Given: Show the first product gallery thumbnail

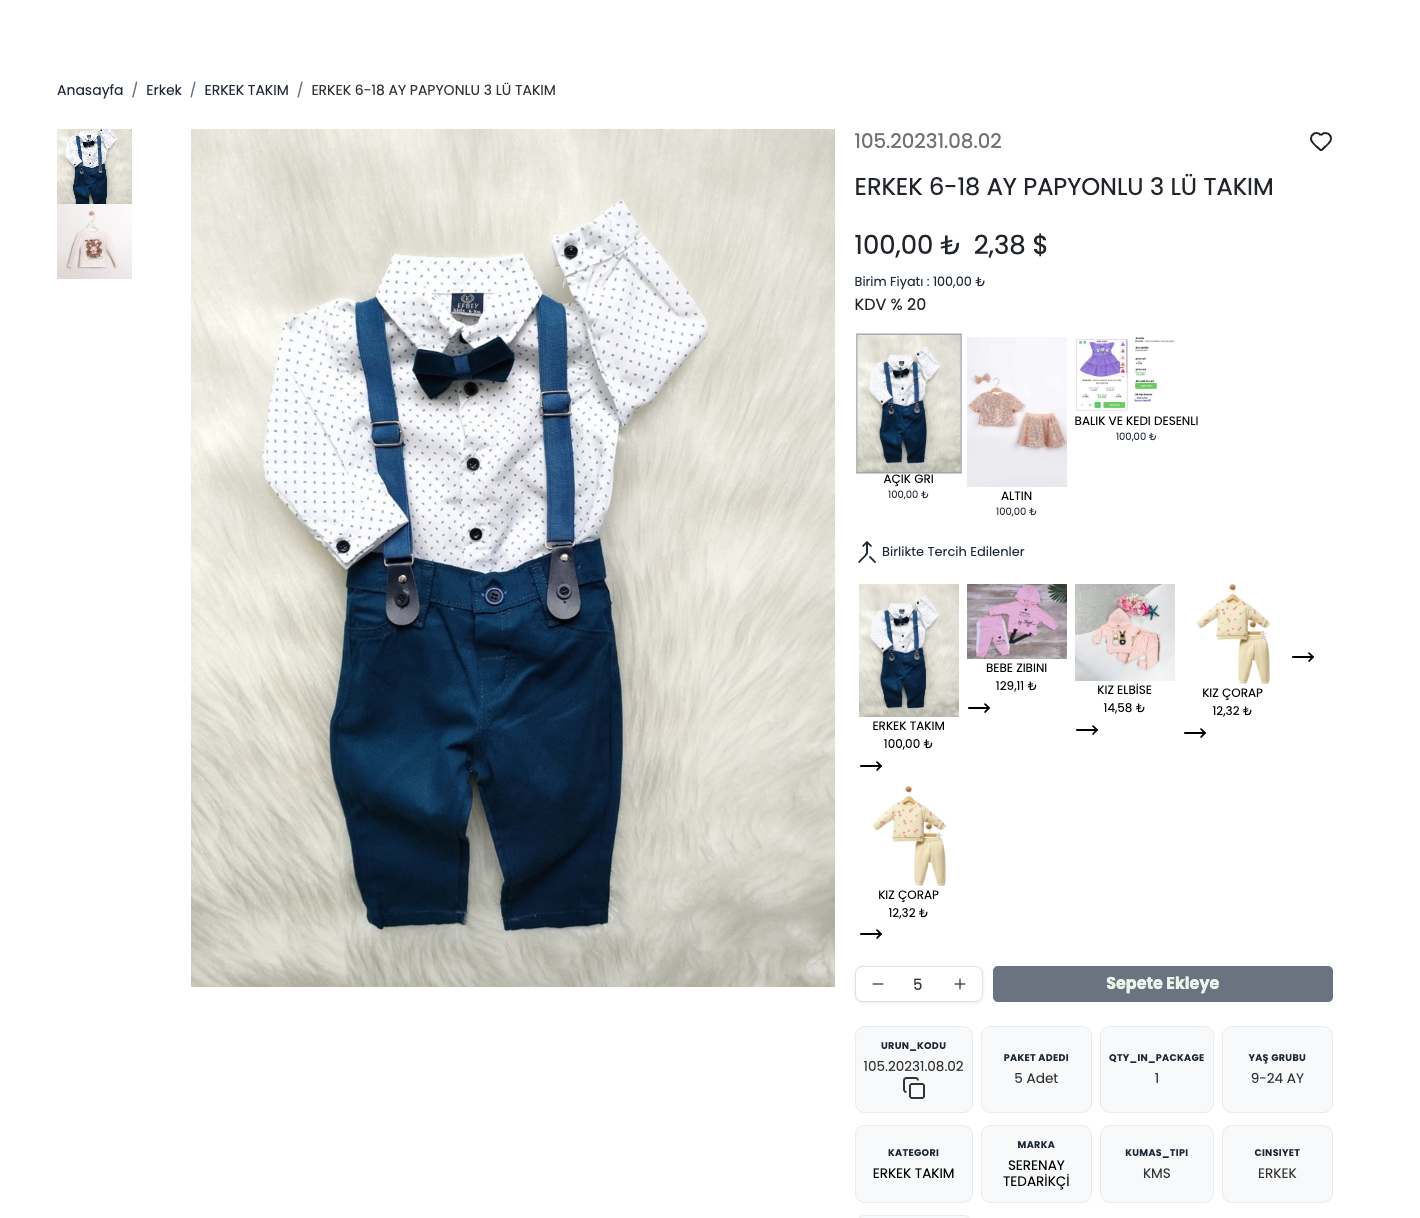Looking at the screenshot, I should click(x=94, y=166).
